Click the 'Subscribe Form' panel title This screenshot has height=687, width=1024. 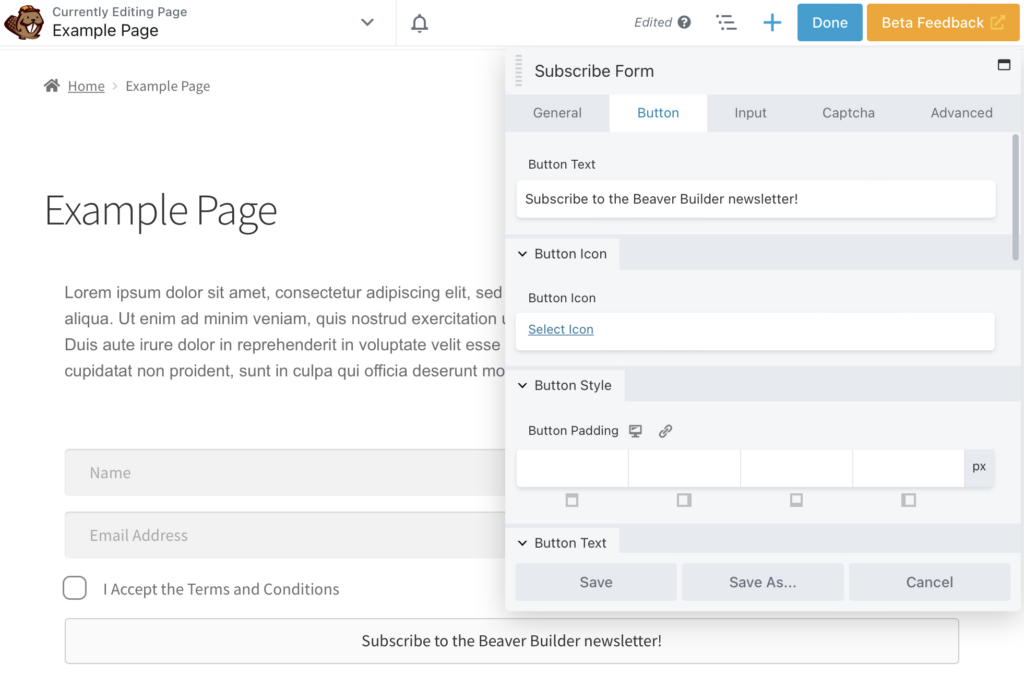(594, 71)
